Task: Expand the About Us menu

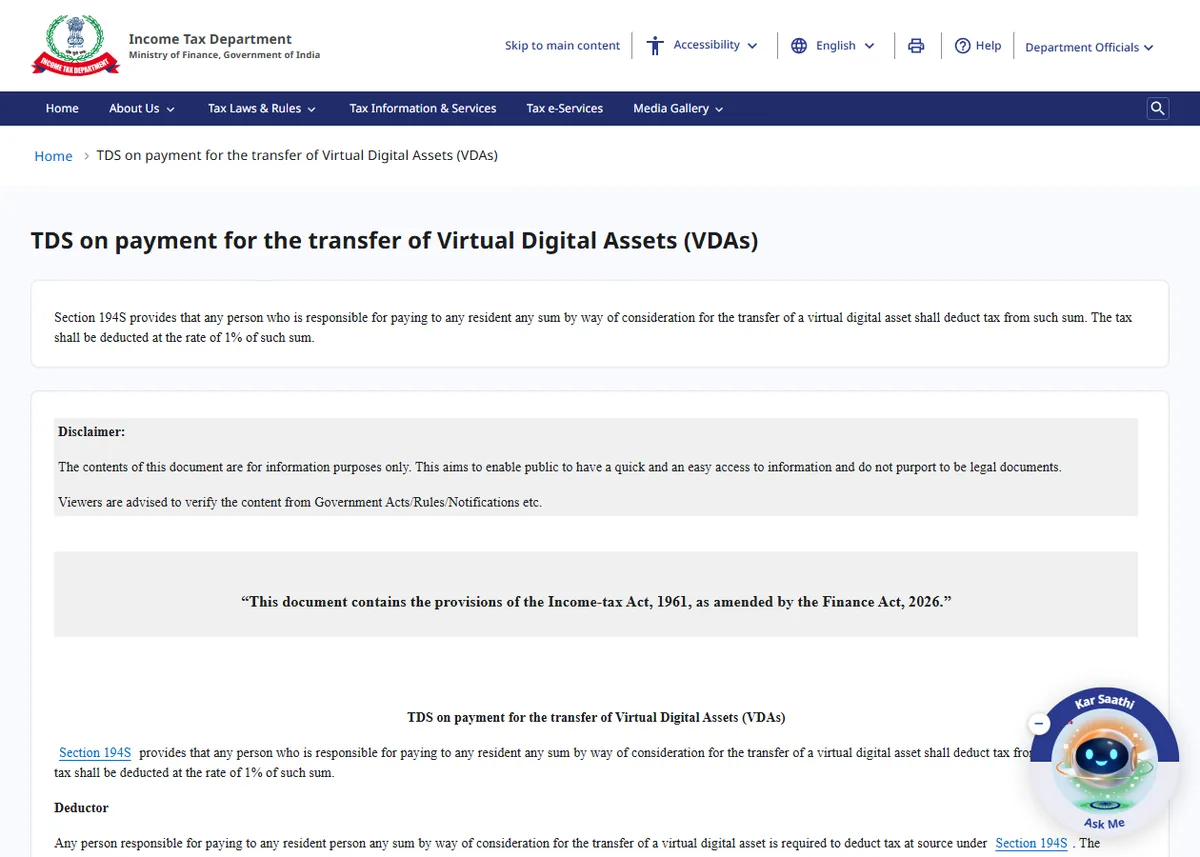Action: (142, 108)
